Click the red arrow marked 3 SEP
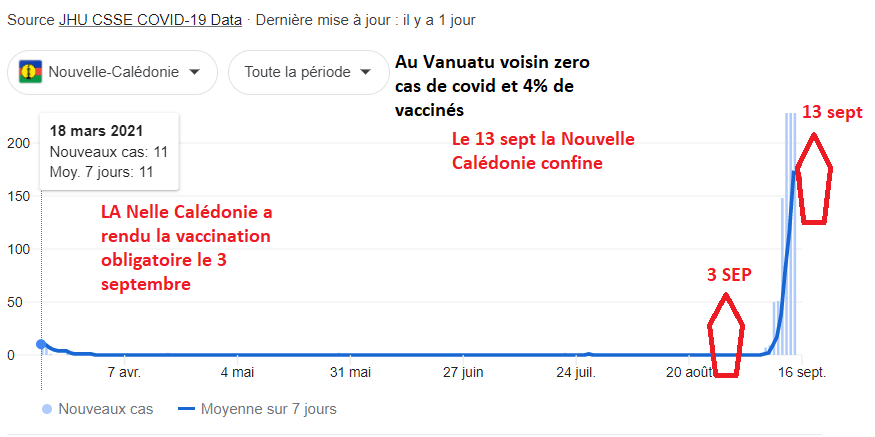The image size is (875, 437). [x=725, y=338]
